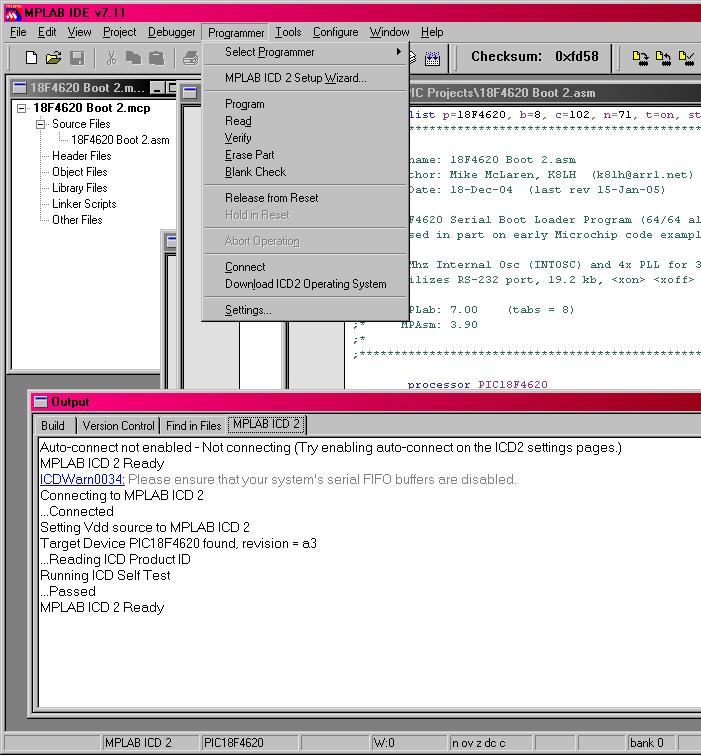Click the Program target device icon
This screenshot has width=701, height=756.
(640, 58)
